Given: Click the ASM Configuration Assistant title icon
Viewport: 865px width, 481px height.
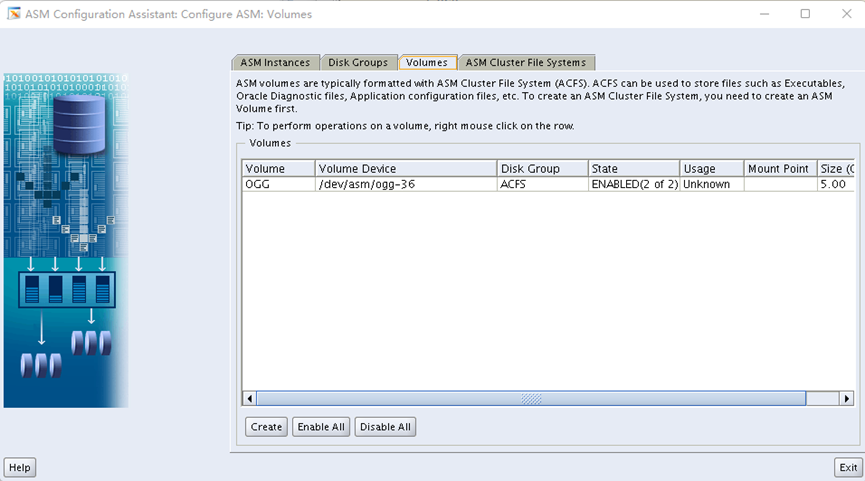Looking at the screenshot, I should tap(14, 14).
